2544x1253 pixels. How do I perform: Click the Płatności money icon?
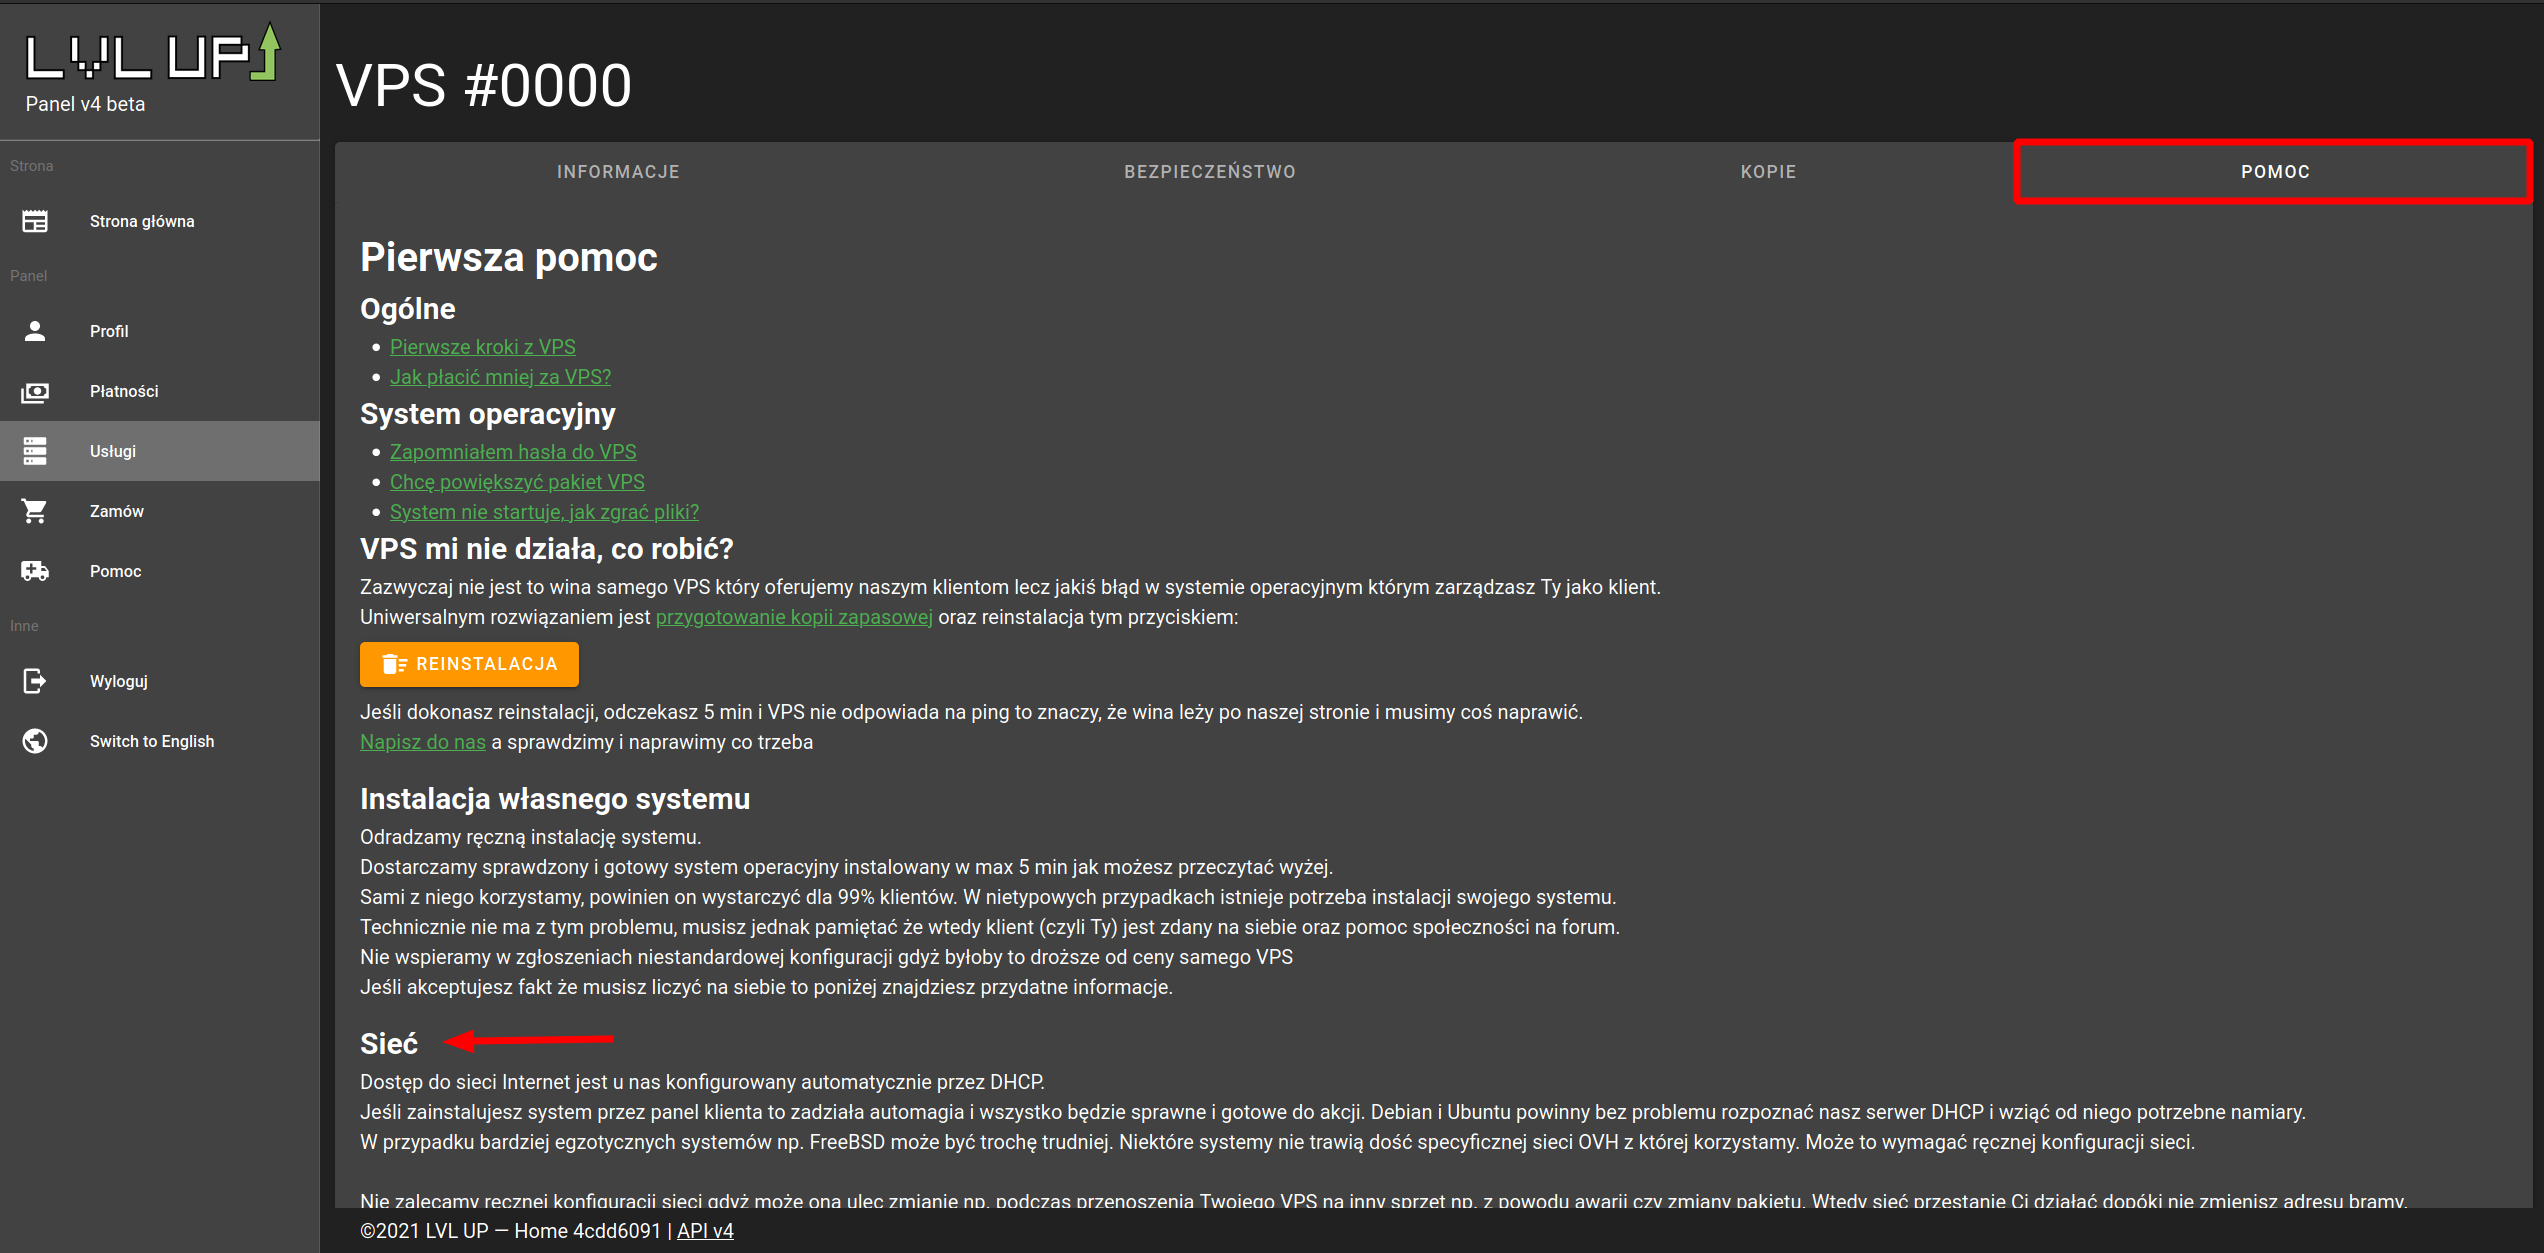(35, 391)
